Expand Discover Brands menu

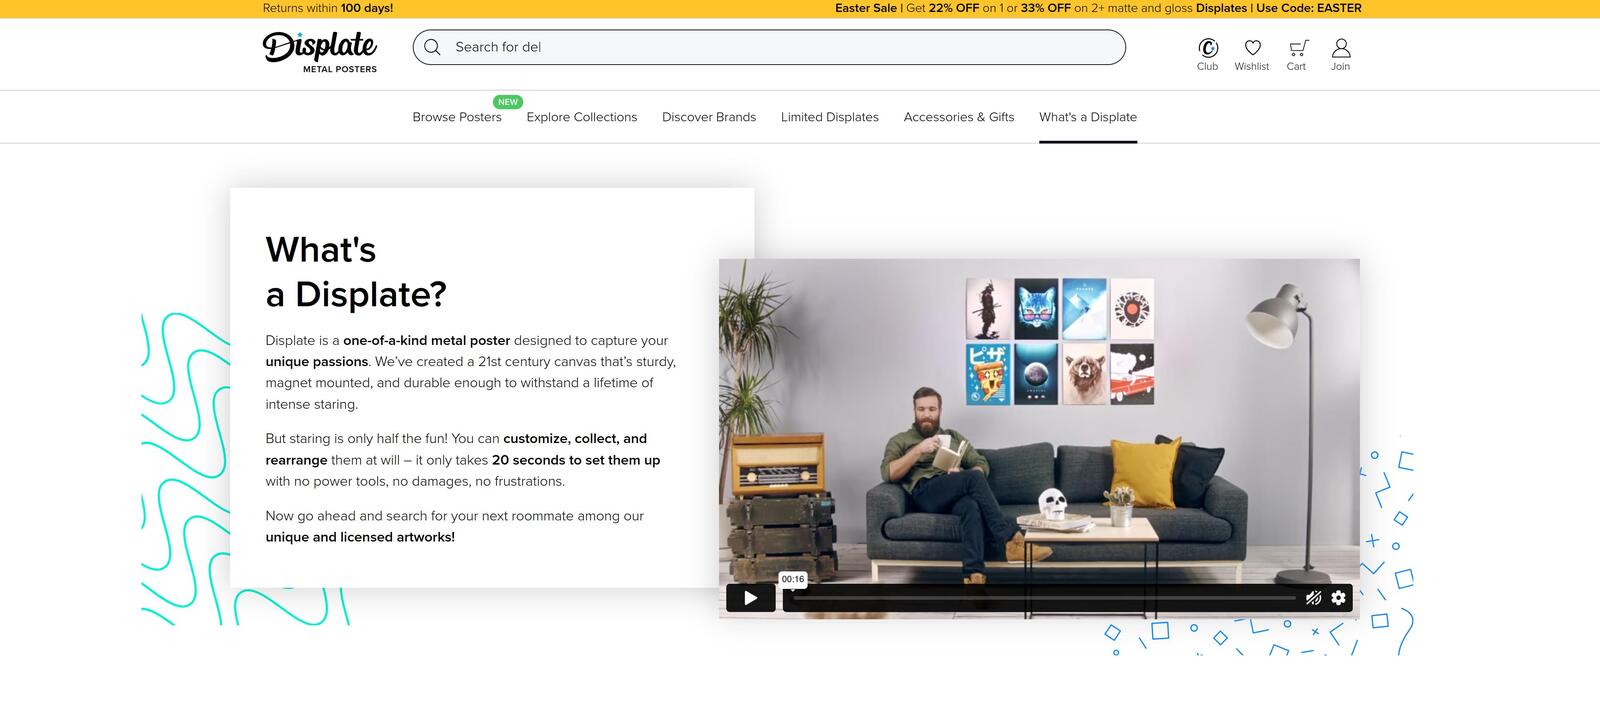coord(708,117)
